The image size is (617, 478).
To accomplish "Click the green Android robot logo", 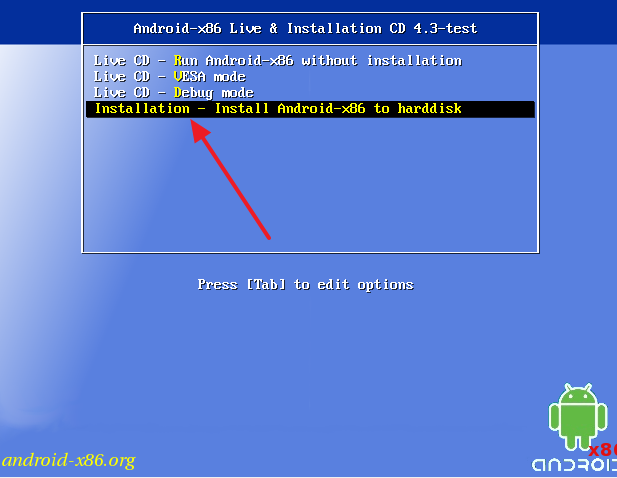I will 578,416.
